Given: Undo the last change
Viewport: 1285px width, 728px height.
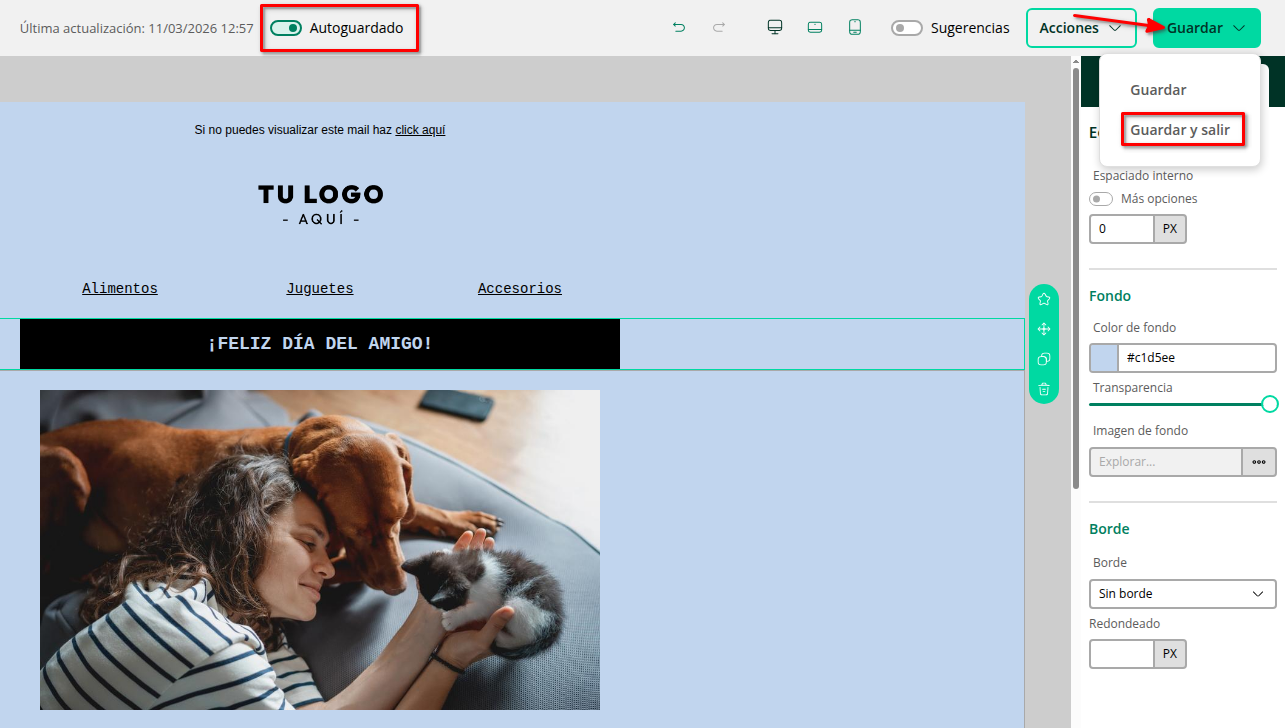Looking at the screenshot, I should [x=679, y=27].
